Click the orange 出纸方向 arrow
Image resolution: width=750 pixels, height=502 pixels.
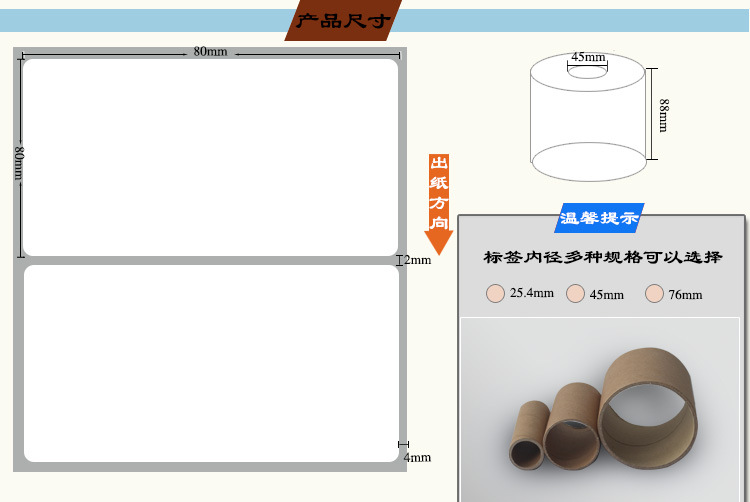point(439,204)
